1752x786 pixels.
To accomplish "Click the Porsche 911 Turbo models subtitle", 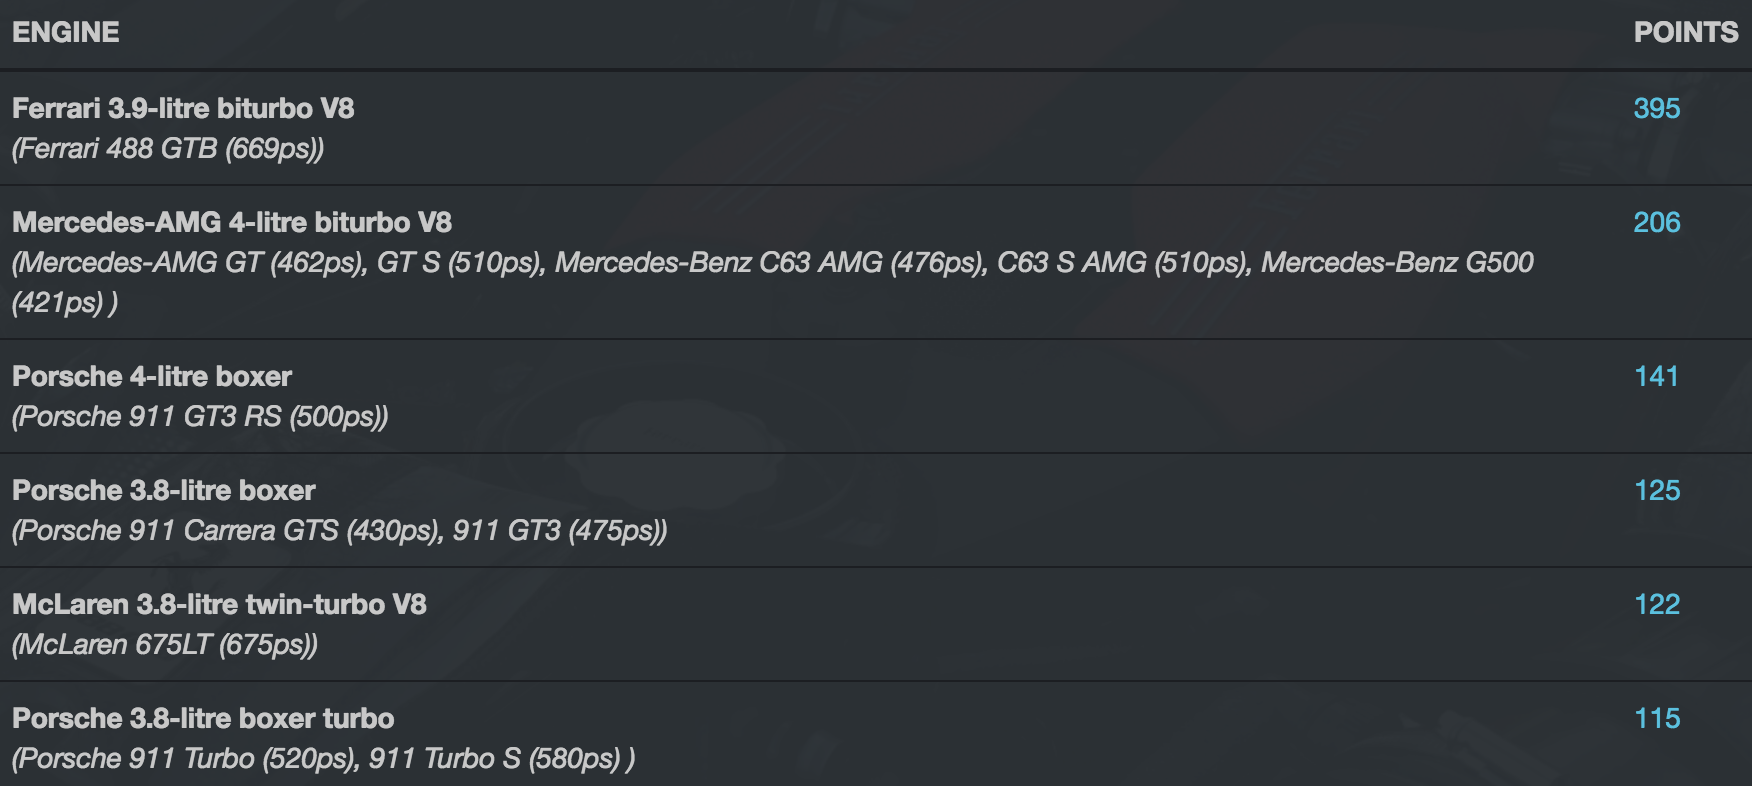I will (x=323, y=758).
